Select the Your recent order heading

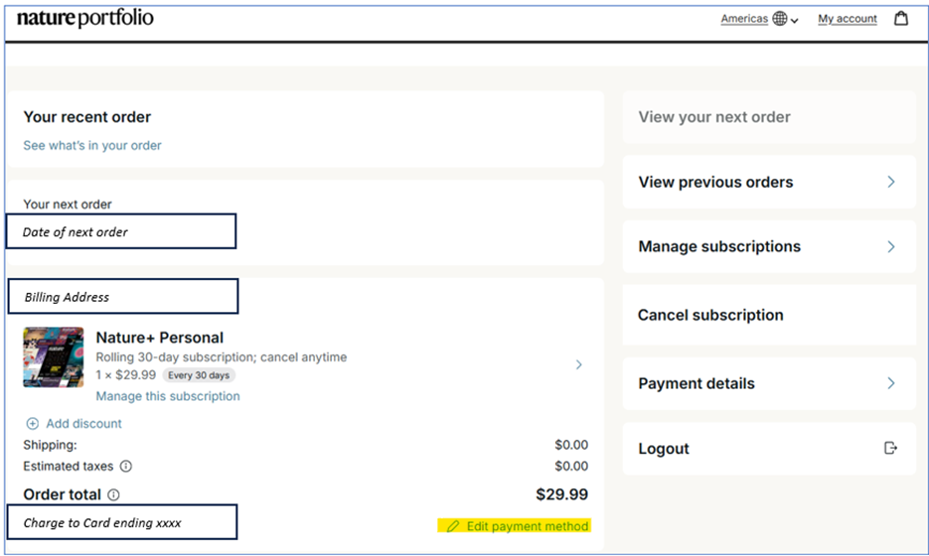point(87,117)
